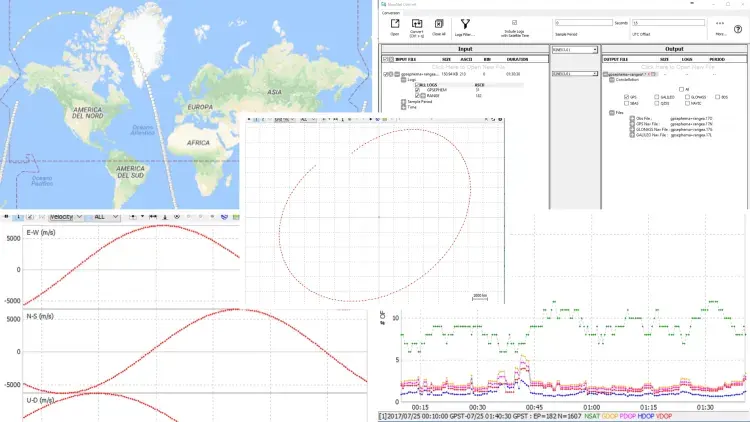Select the highlighted solution 1 button in the Velocity toolbar
The image size is (750, 422).
[18, 217]
